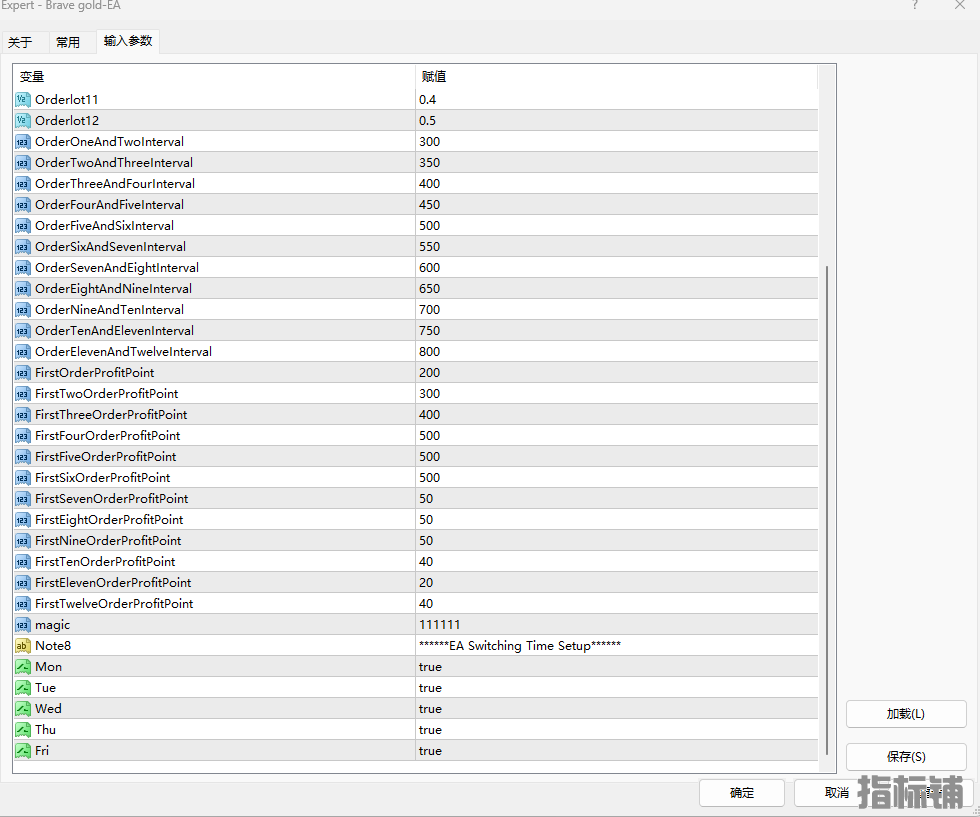Click the Thu variable name
This screenshot has height=817, width=980.
pos(46,729)
